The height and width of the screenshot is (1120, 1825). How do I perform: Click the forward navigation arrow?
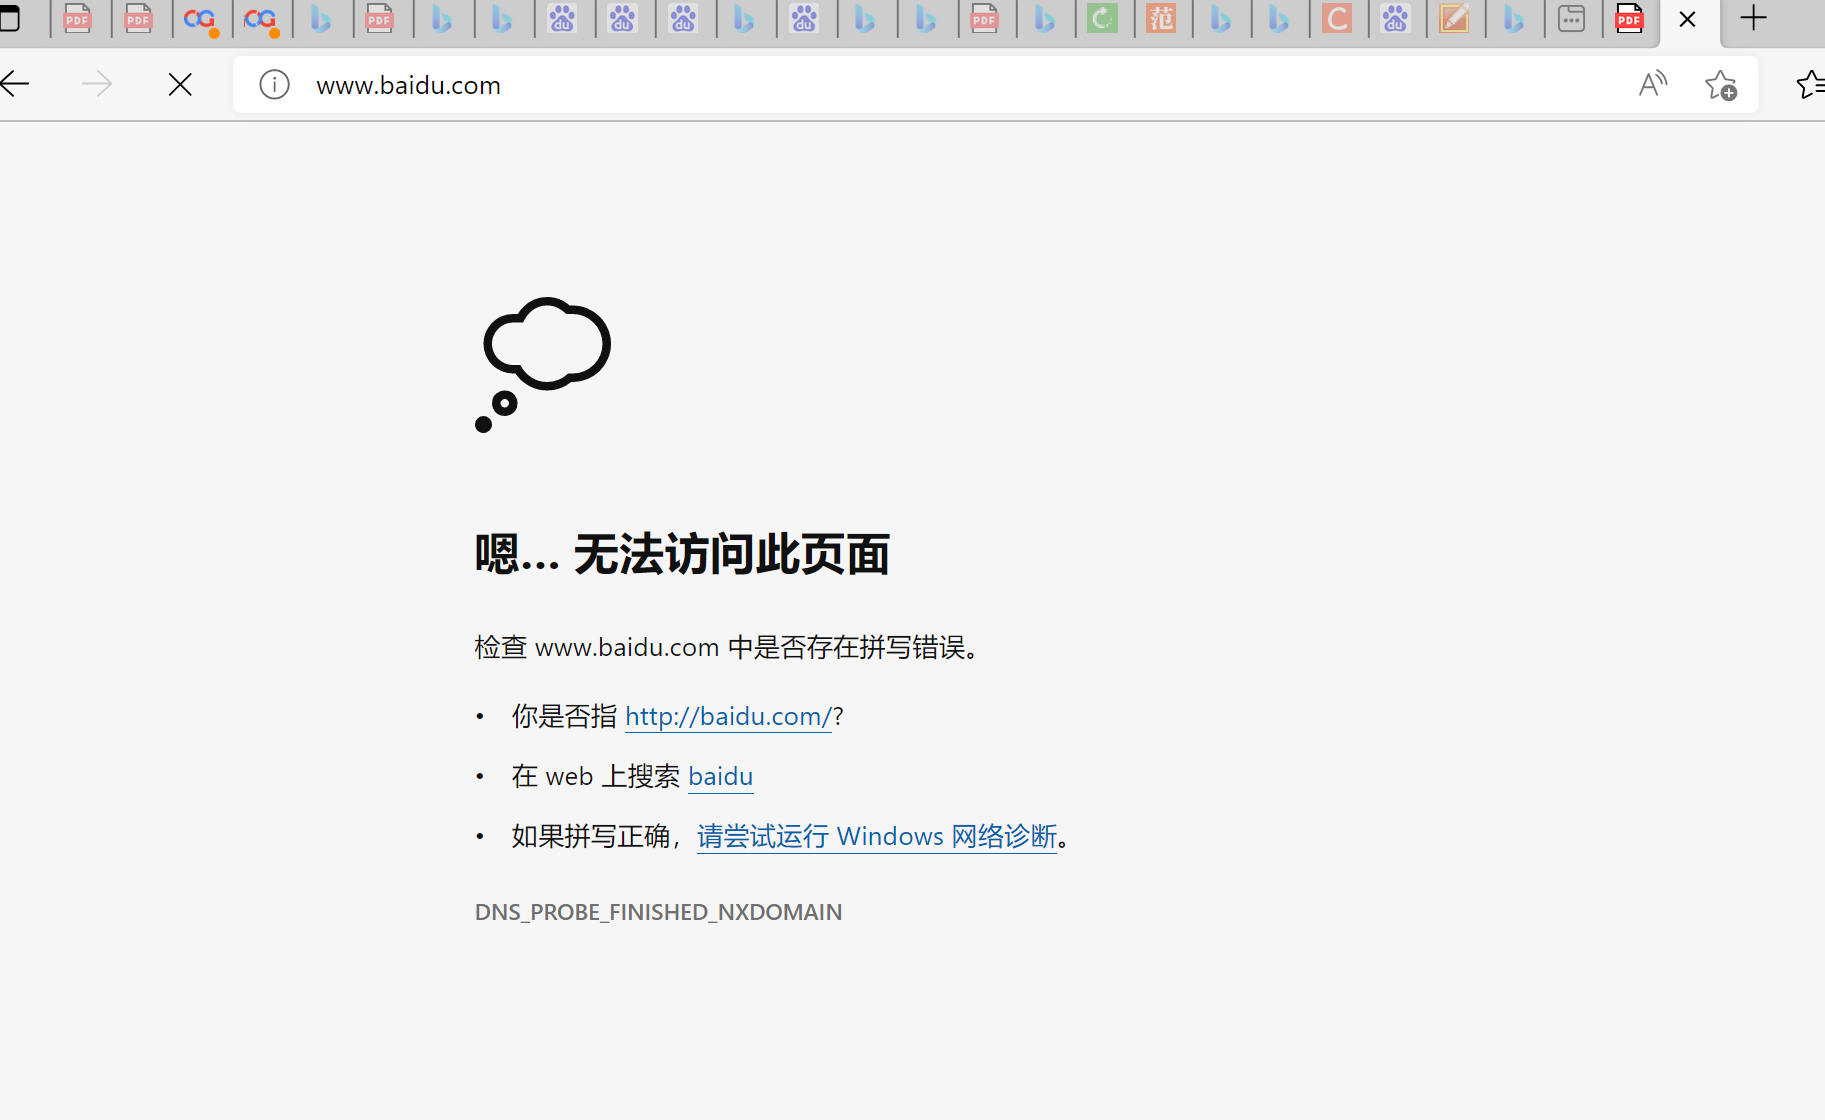click(97, 85)
